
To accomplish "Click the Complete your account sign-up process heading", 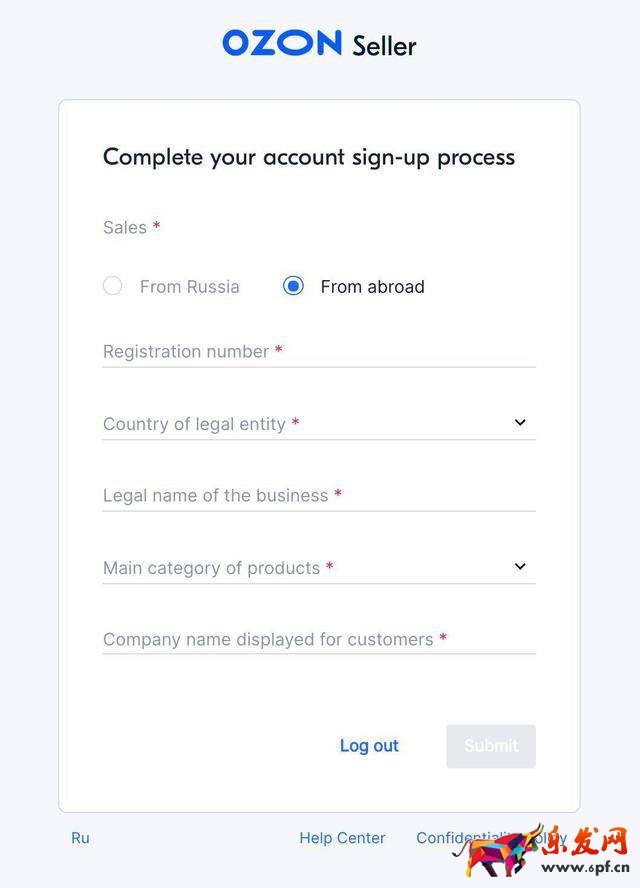I will [x=309, y=157].
